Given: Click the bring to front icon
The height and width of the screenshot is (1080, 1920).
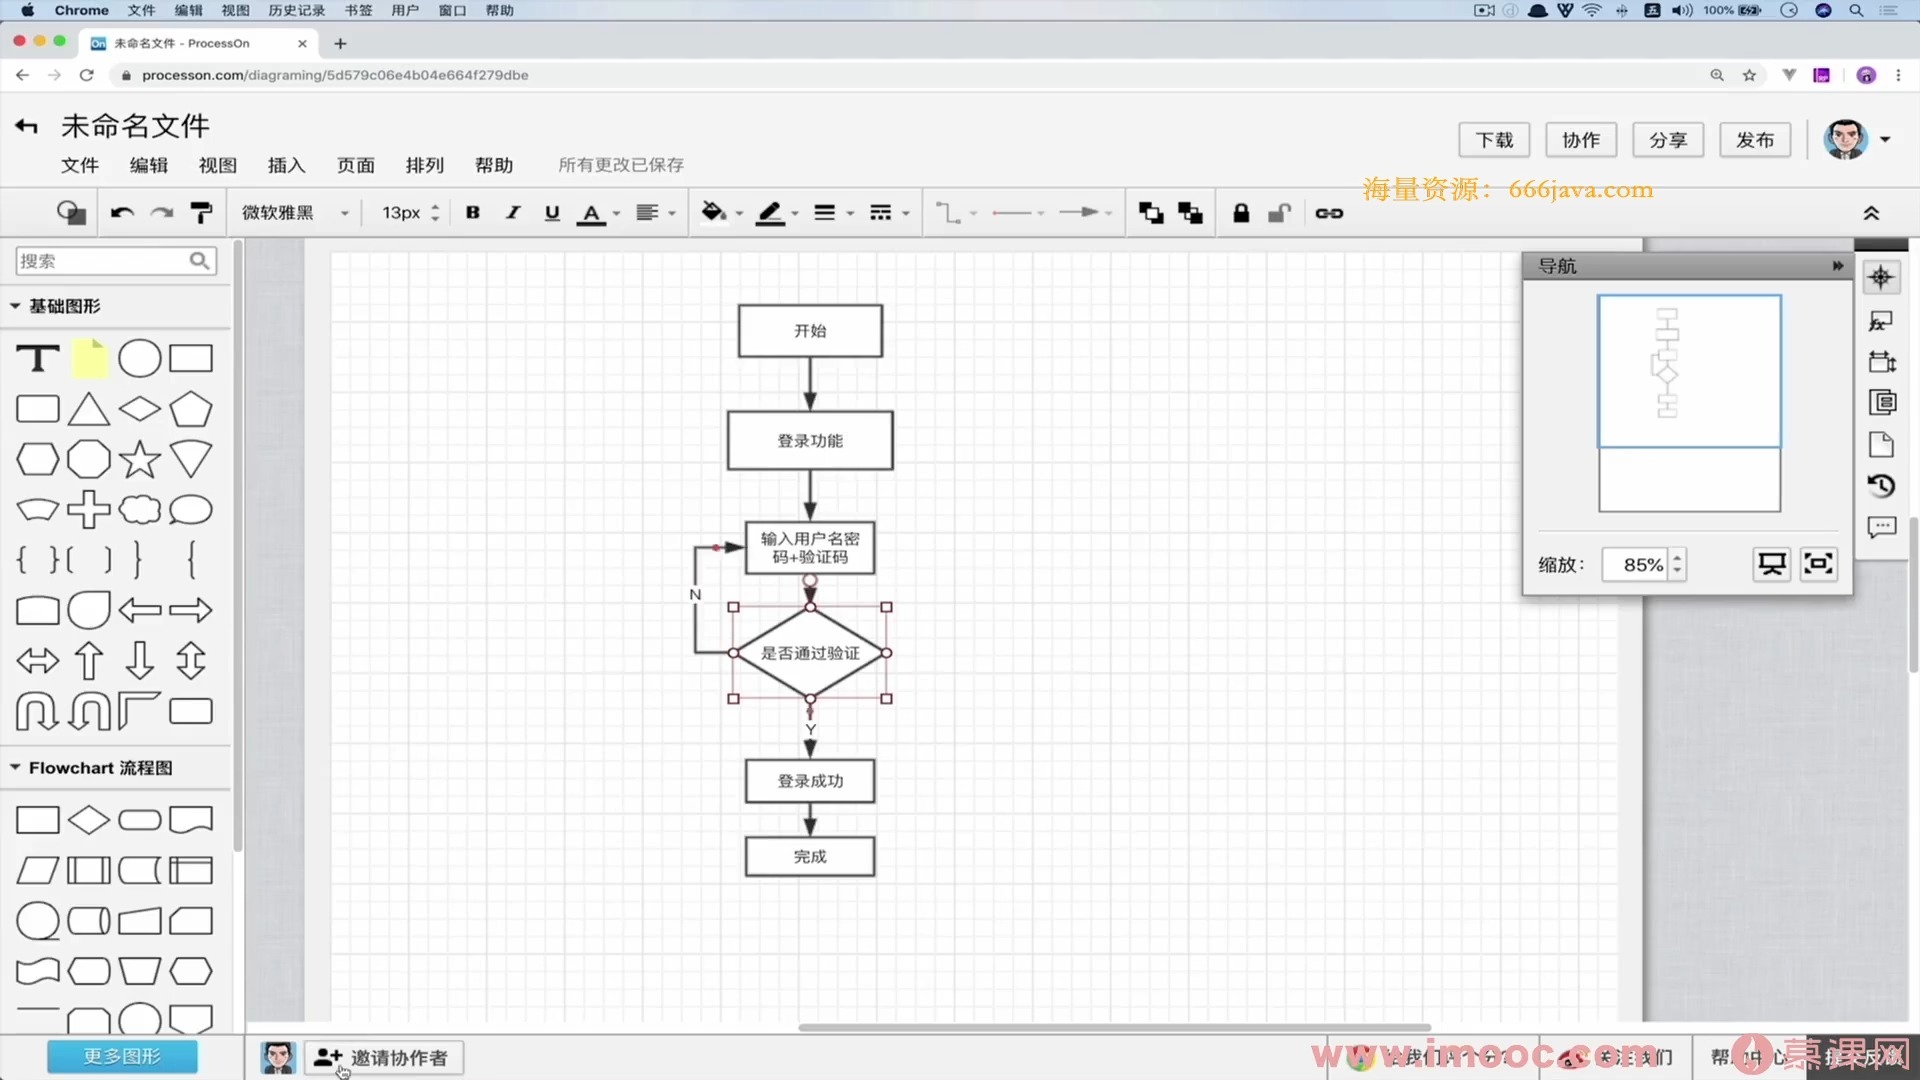Looking at the screenshot, I should [1151, 213].
